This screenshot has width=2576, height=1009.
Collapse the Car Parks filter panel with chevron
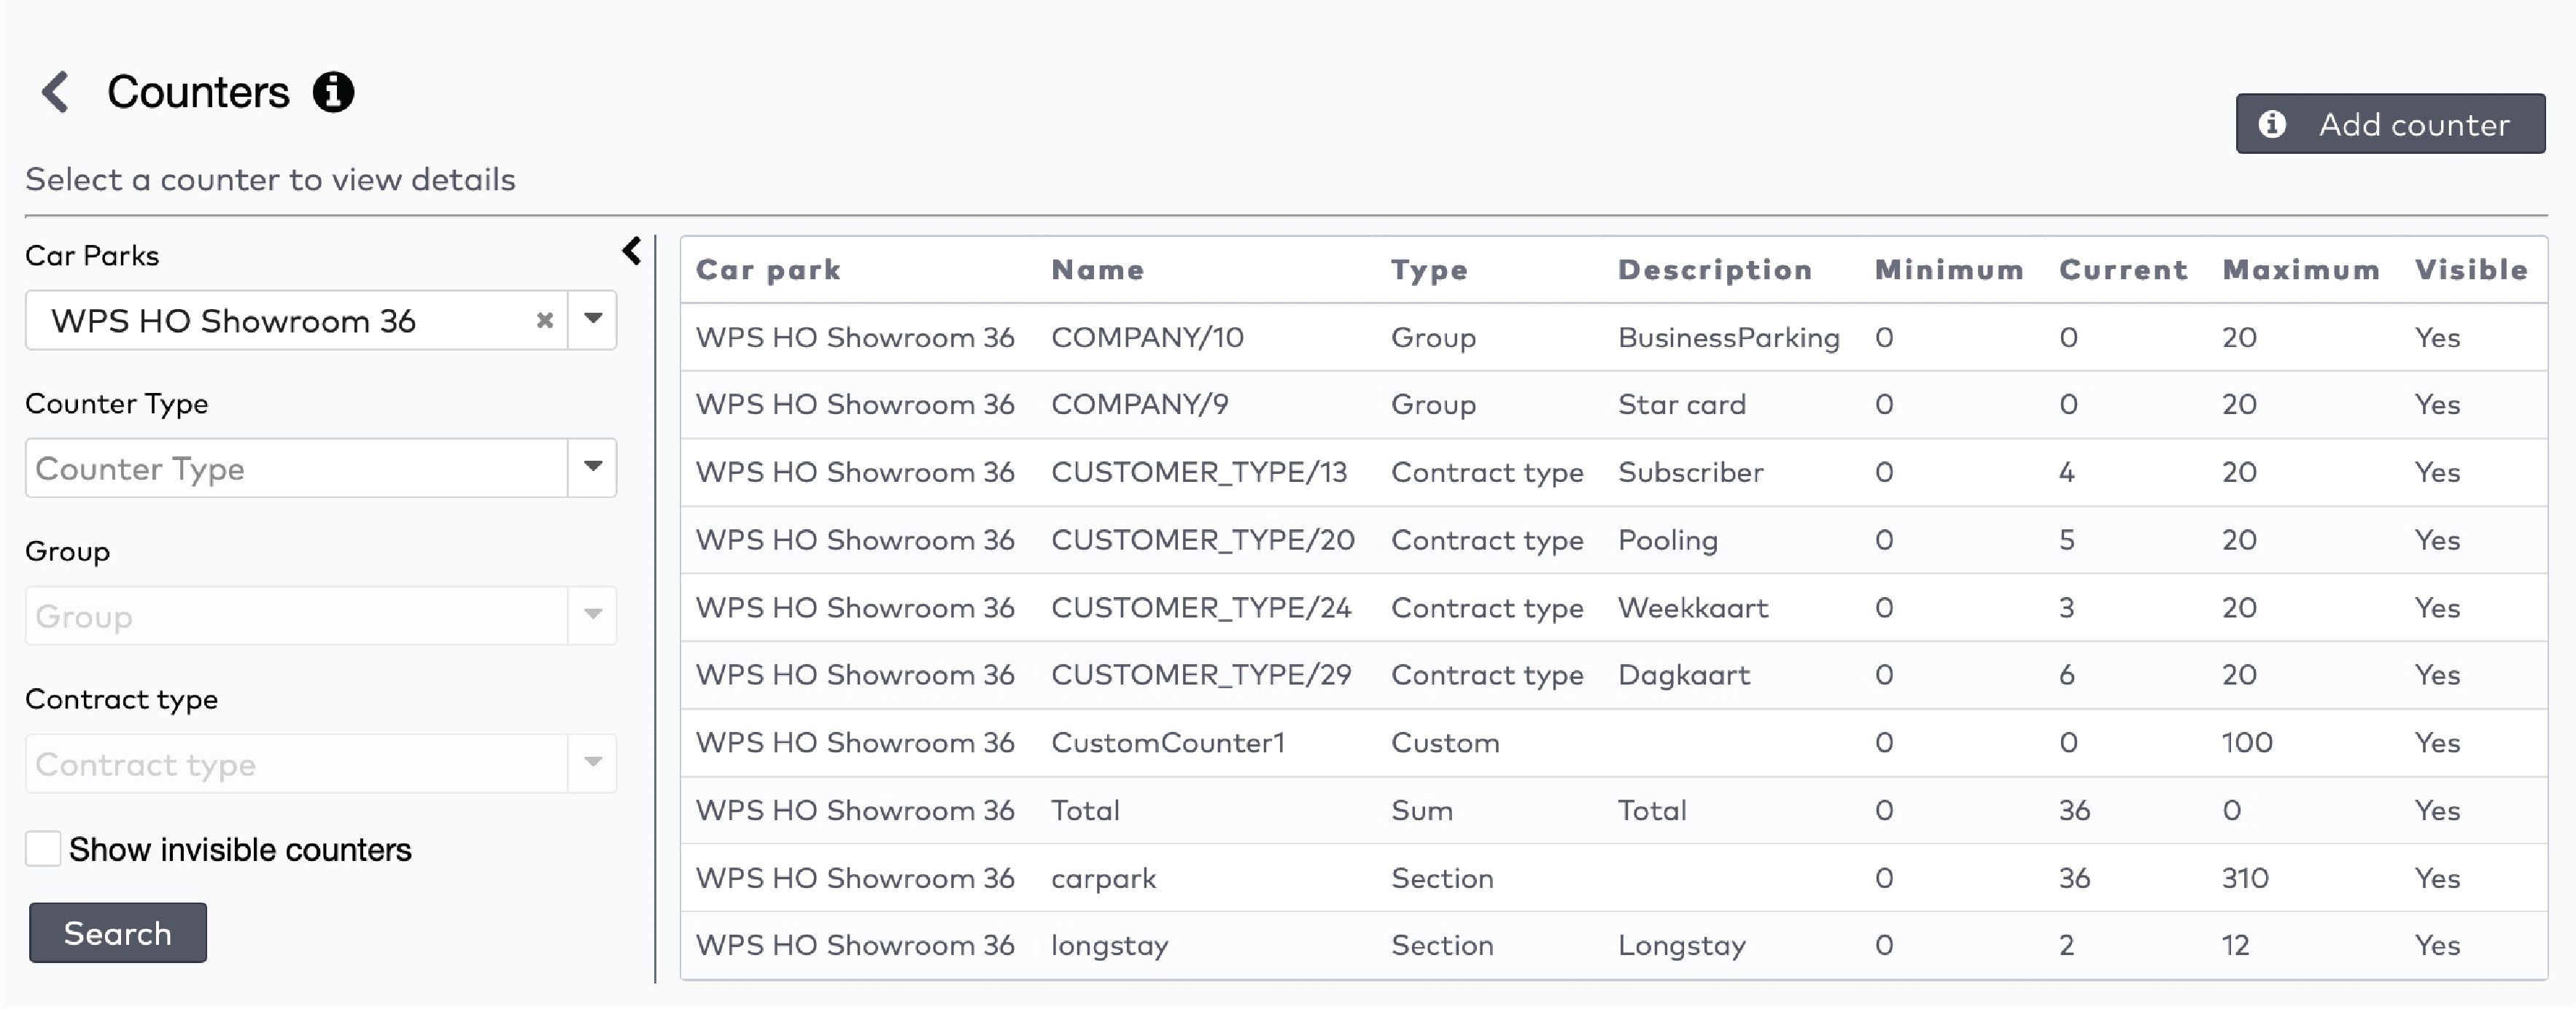click(x=631, y=250)
